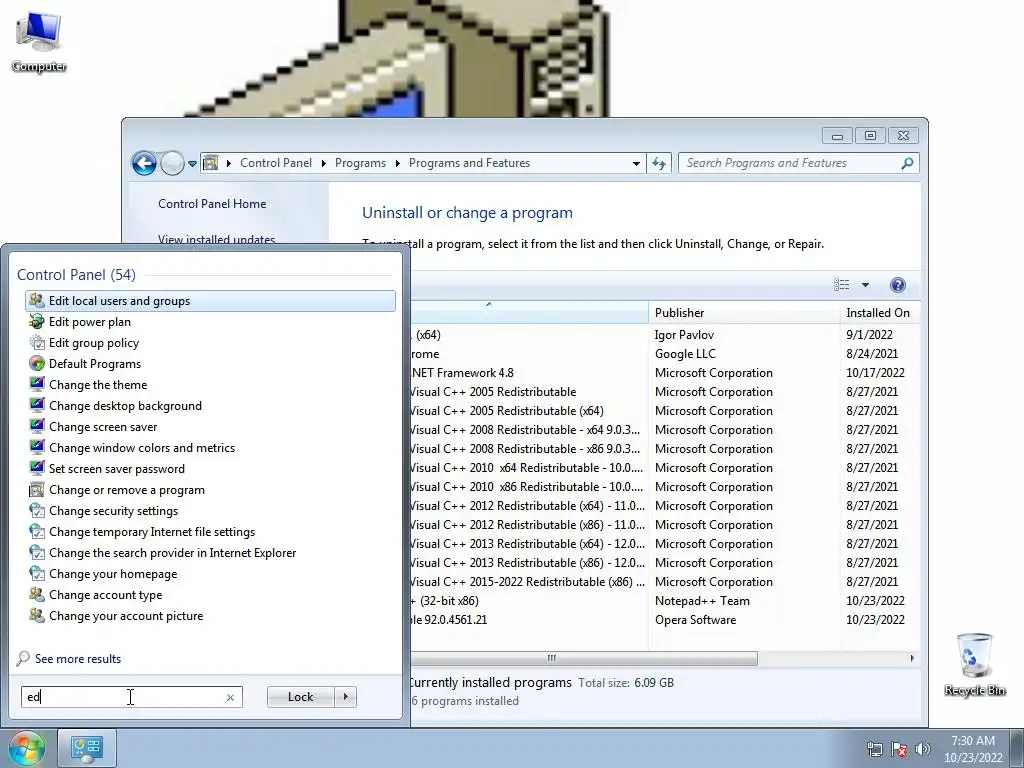Open Change desktop background result
Screen dimensions: 1024x768
click(x=210, y=406)
